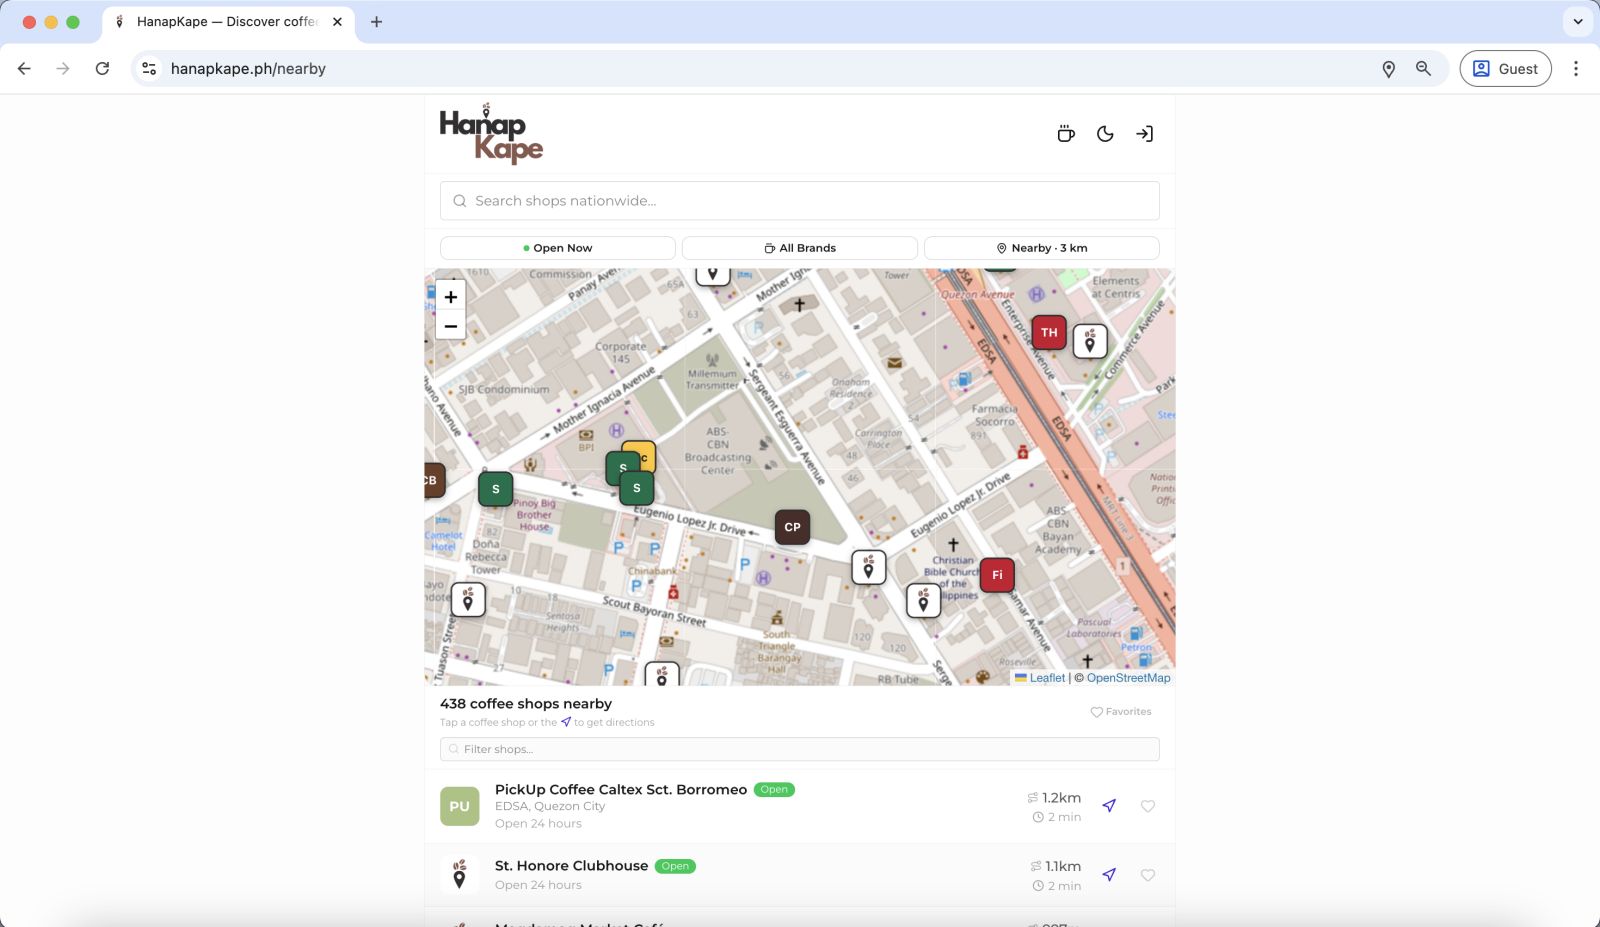This screenshot has height=927, width=1600.
Task: Open the OpenStreetMap attribution link
Action: 1128,678
